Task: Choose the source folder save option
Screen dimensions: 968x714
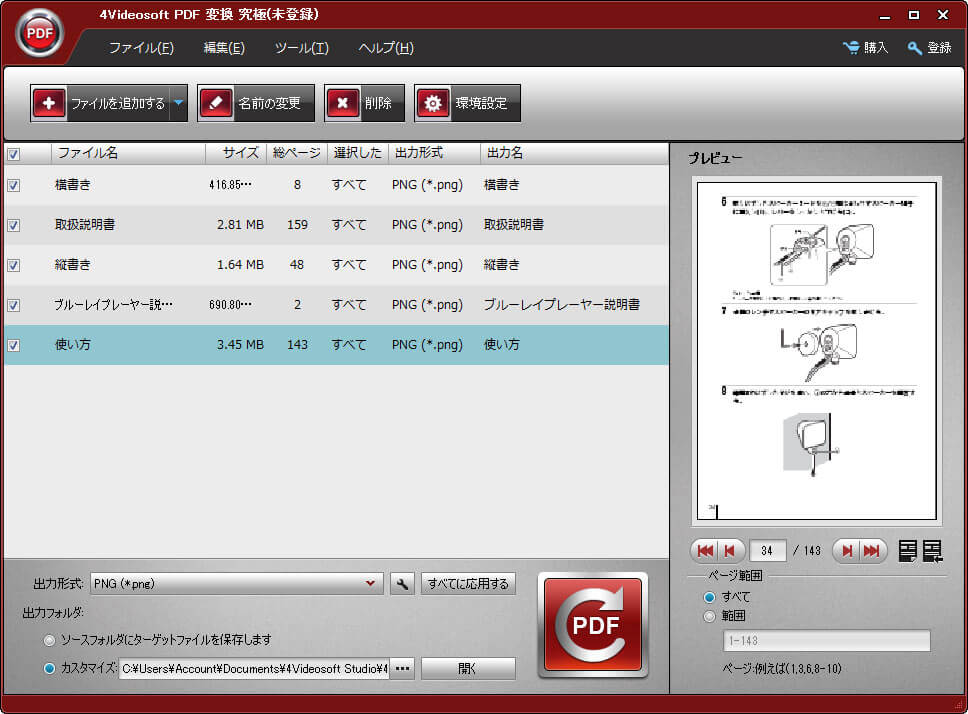Action: click(49, 640)
